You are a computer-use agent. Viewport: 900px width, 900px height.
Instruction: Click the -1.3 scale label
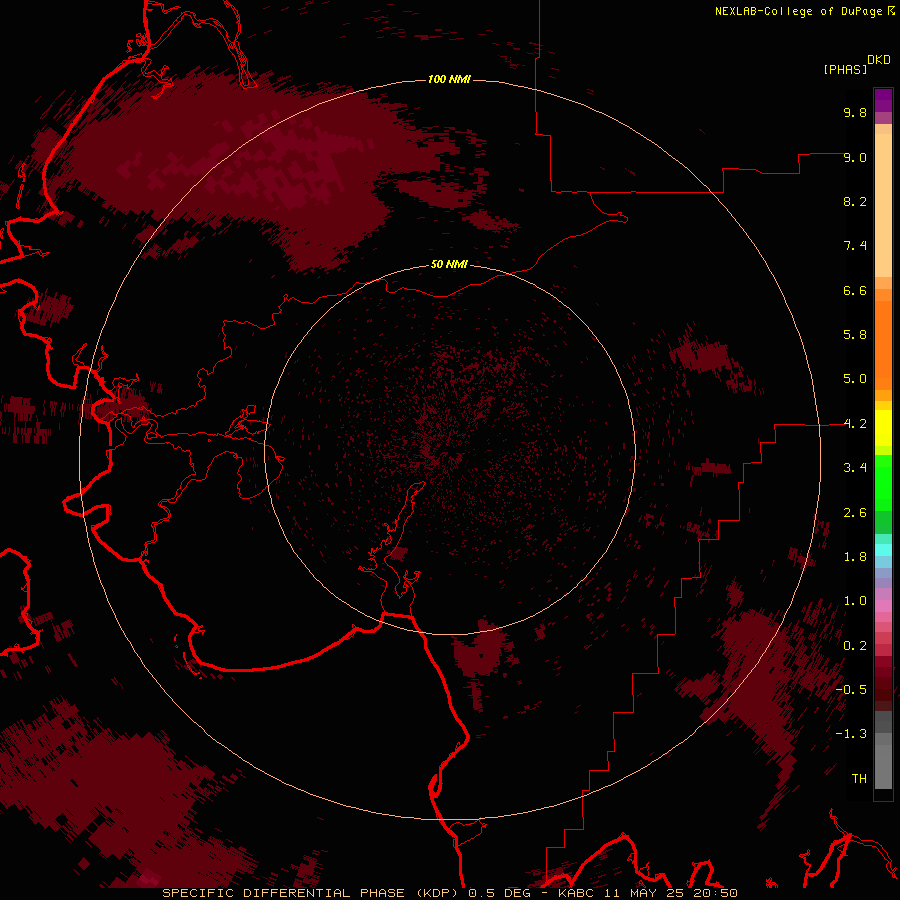coord(851,734)
